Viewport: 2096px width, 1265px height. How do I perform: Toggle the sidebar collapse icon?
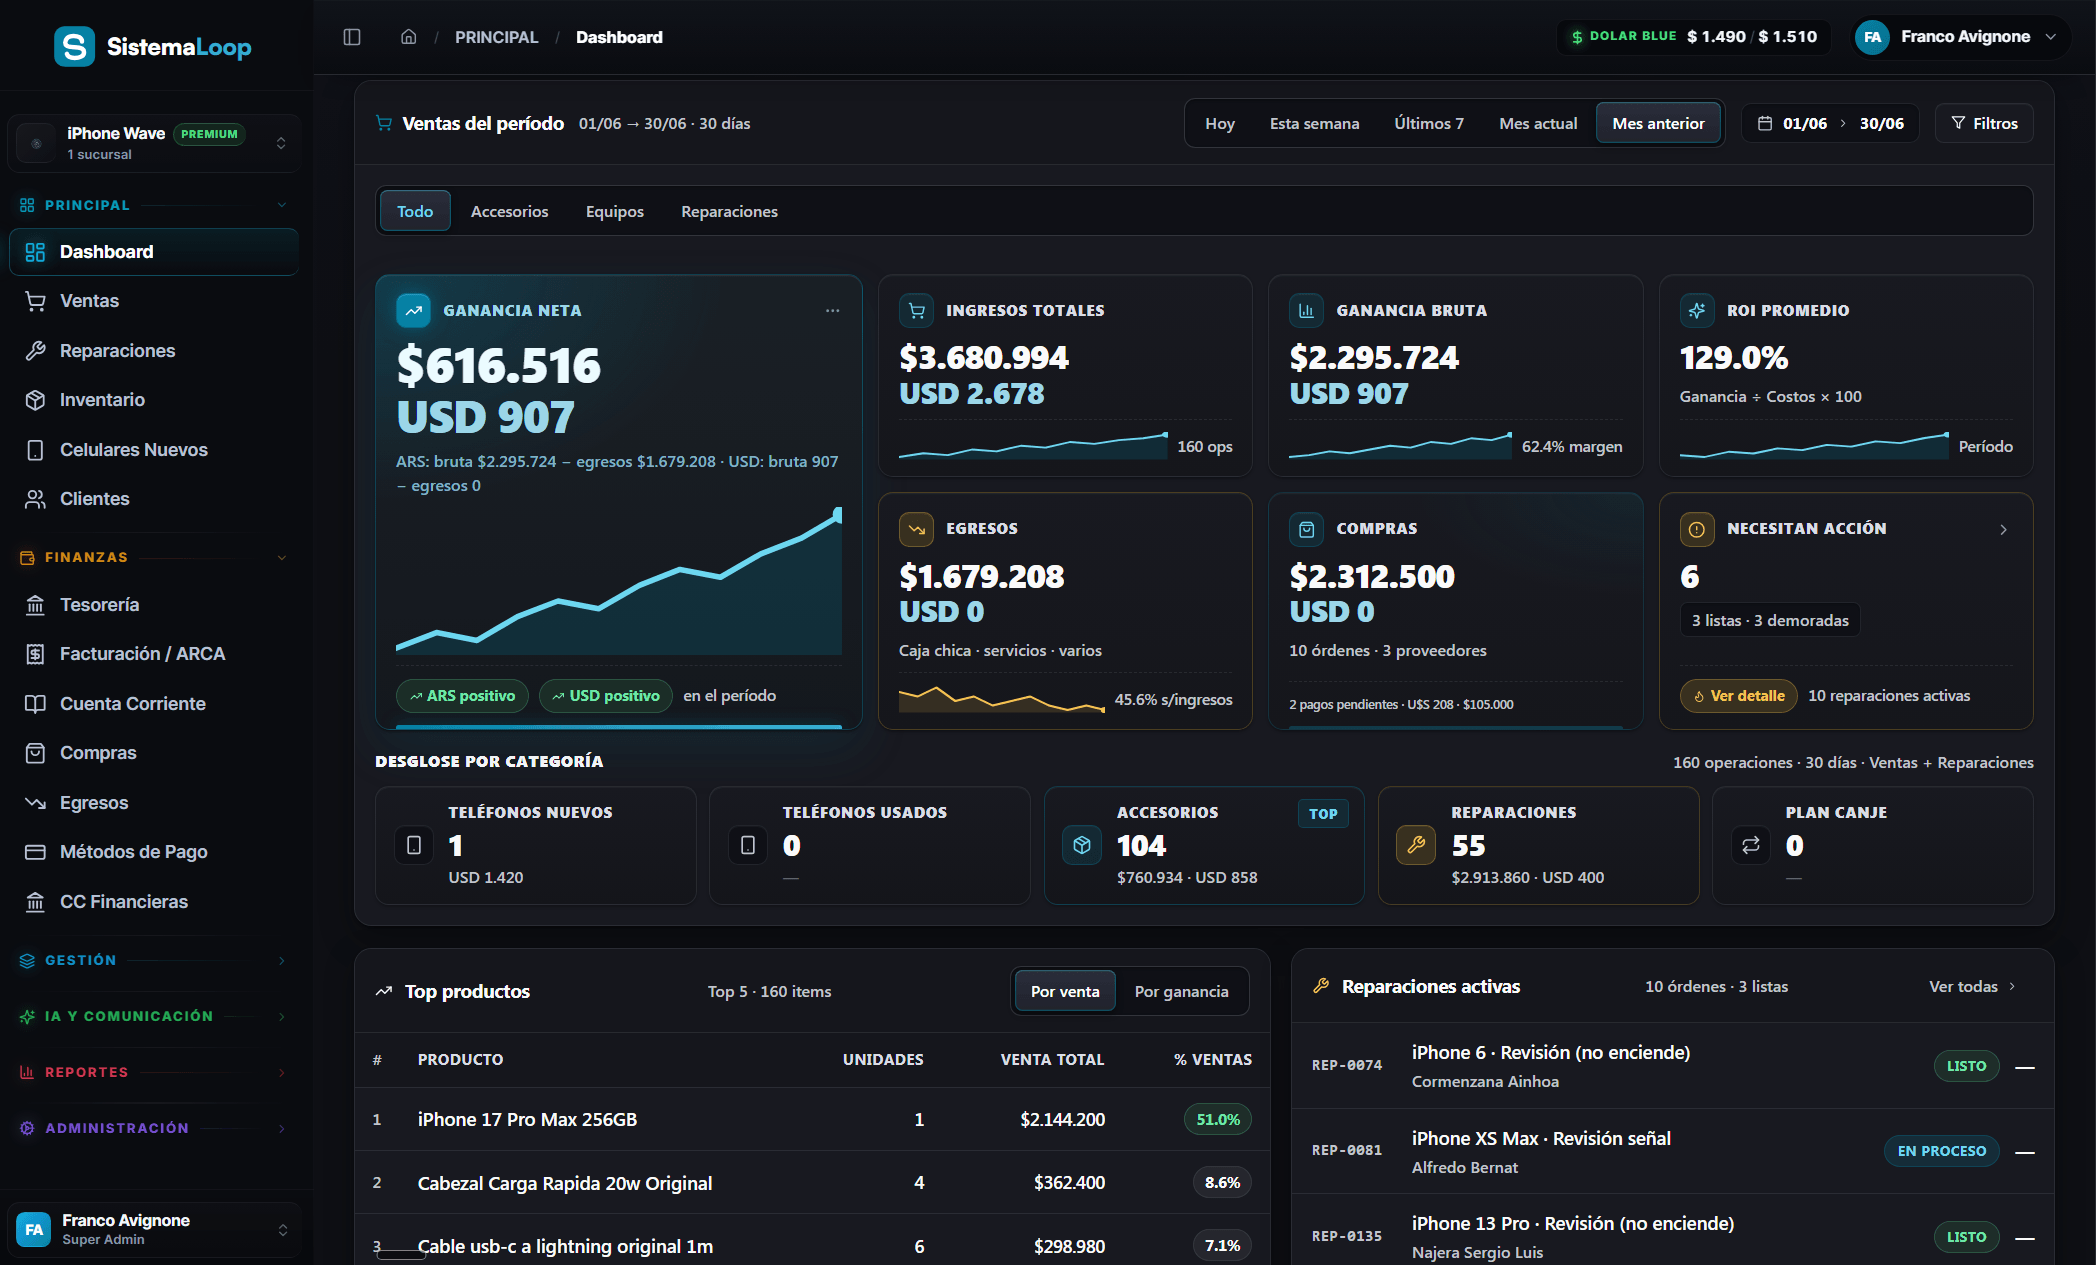point(352,37)
